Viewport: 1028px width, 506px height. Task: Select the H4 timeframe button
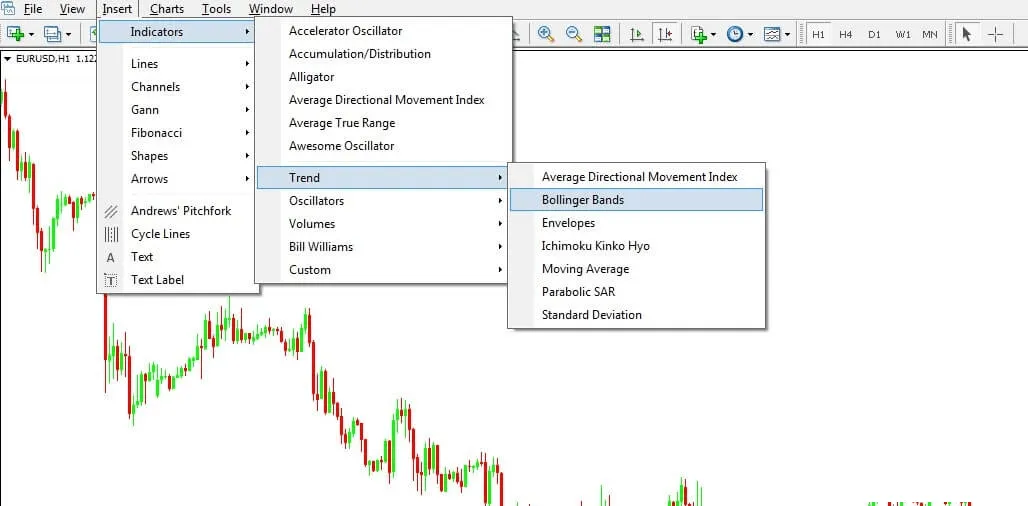click(846, 34)
